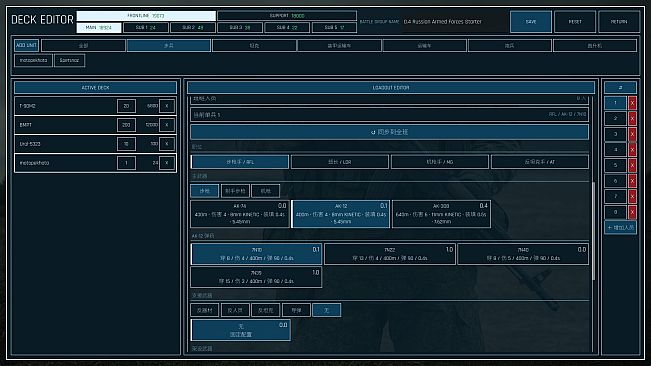Image resolution: width=651 pixels, height=366 pixels.
Task: Click the Loadout Editor vertical scrollbar
Action: click(594, 230)
